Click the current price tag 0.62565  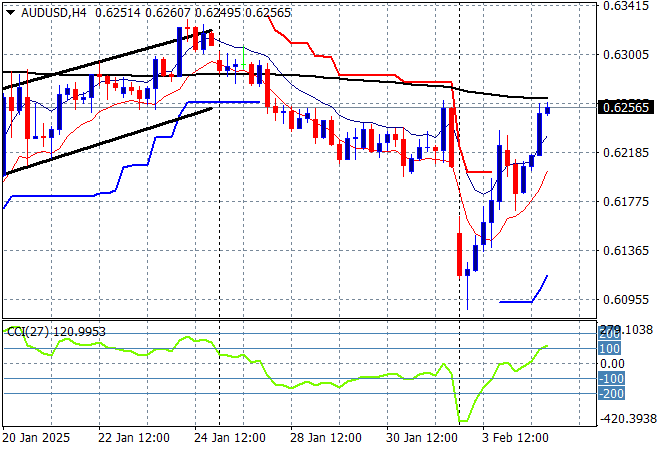pyautogui.click(x=627, y=107)
